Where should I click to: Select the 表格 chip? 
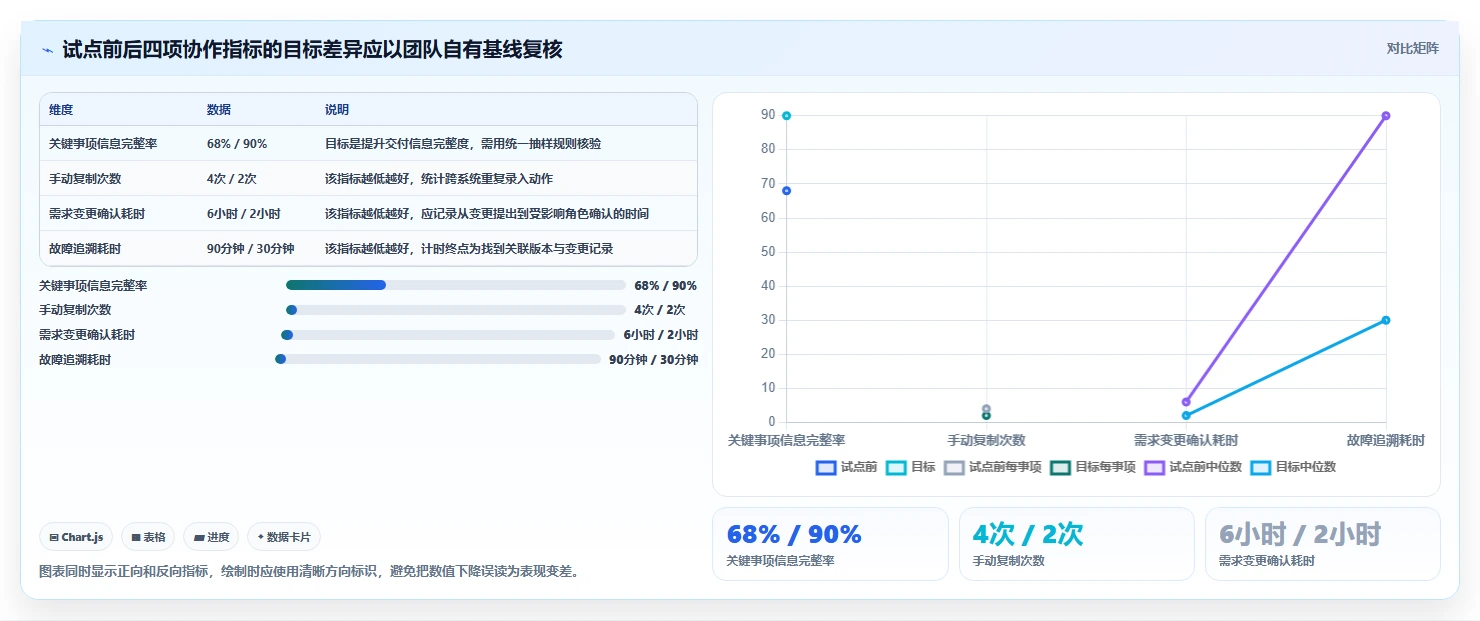(148, 537)
